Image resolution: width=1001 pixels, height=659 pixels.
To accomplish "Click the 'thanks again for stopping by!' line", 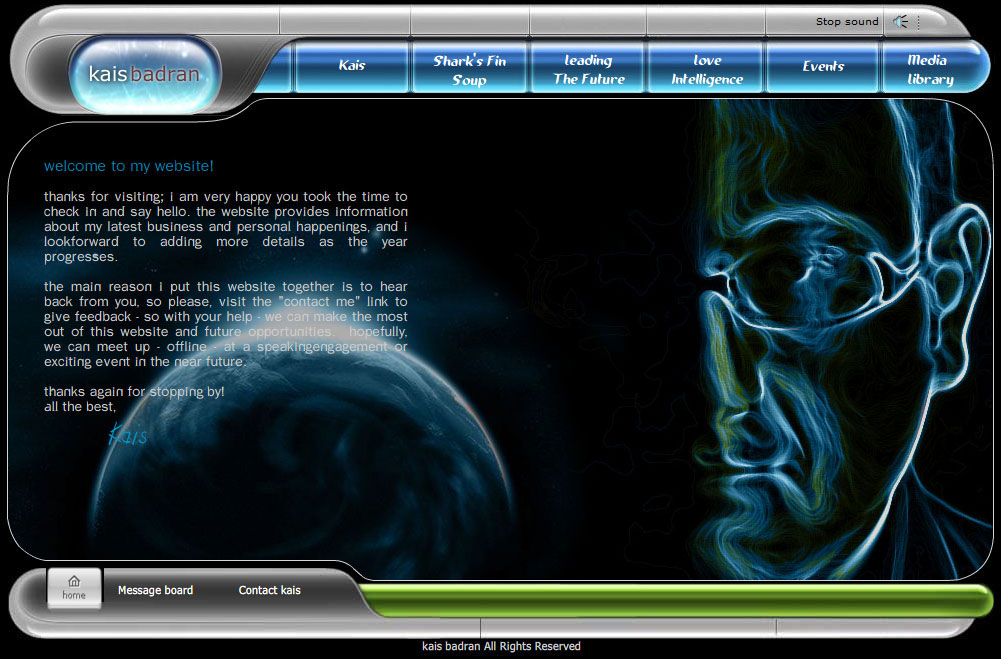I will click(x=134, y=391).
